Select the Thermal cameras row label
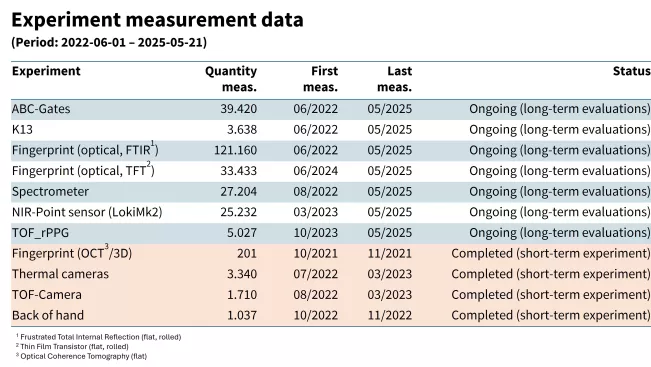The width and height of the screenshot is (651, 367). [60, 274]
